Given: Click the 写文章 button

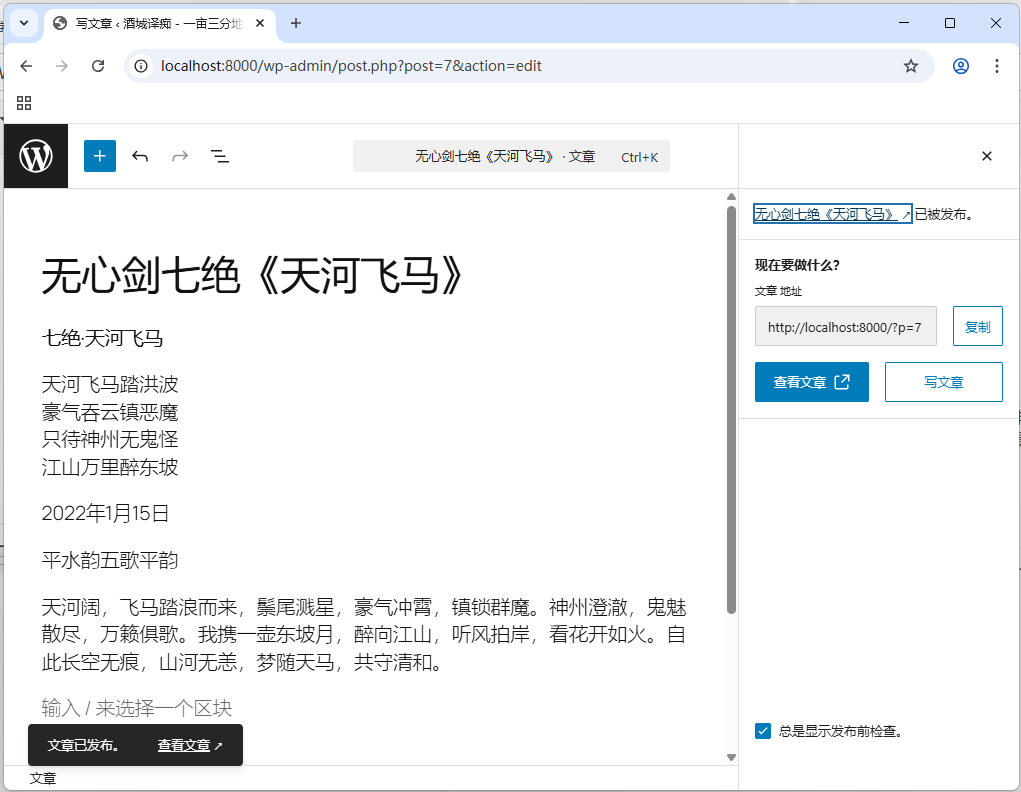Looking at the screenshot, I should click(x=944, y=382).
